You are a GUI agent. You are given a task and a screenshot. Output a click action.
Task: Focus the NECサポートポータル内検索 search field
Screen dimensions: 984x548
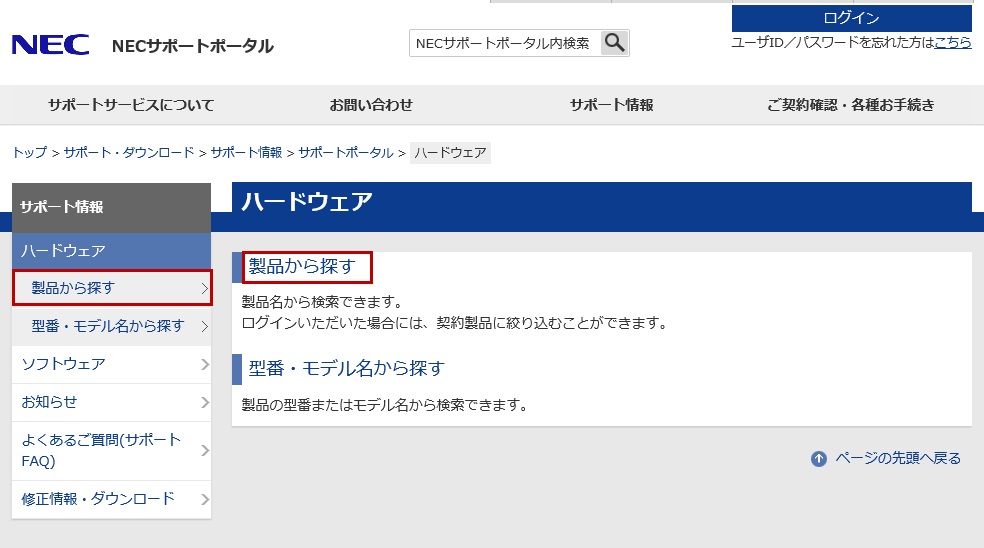point(505,43)
